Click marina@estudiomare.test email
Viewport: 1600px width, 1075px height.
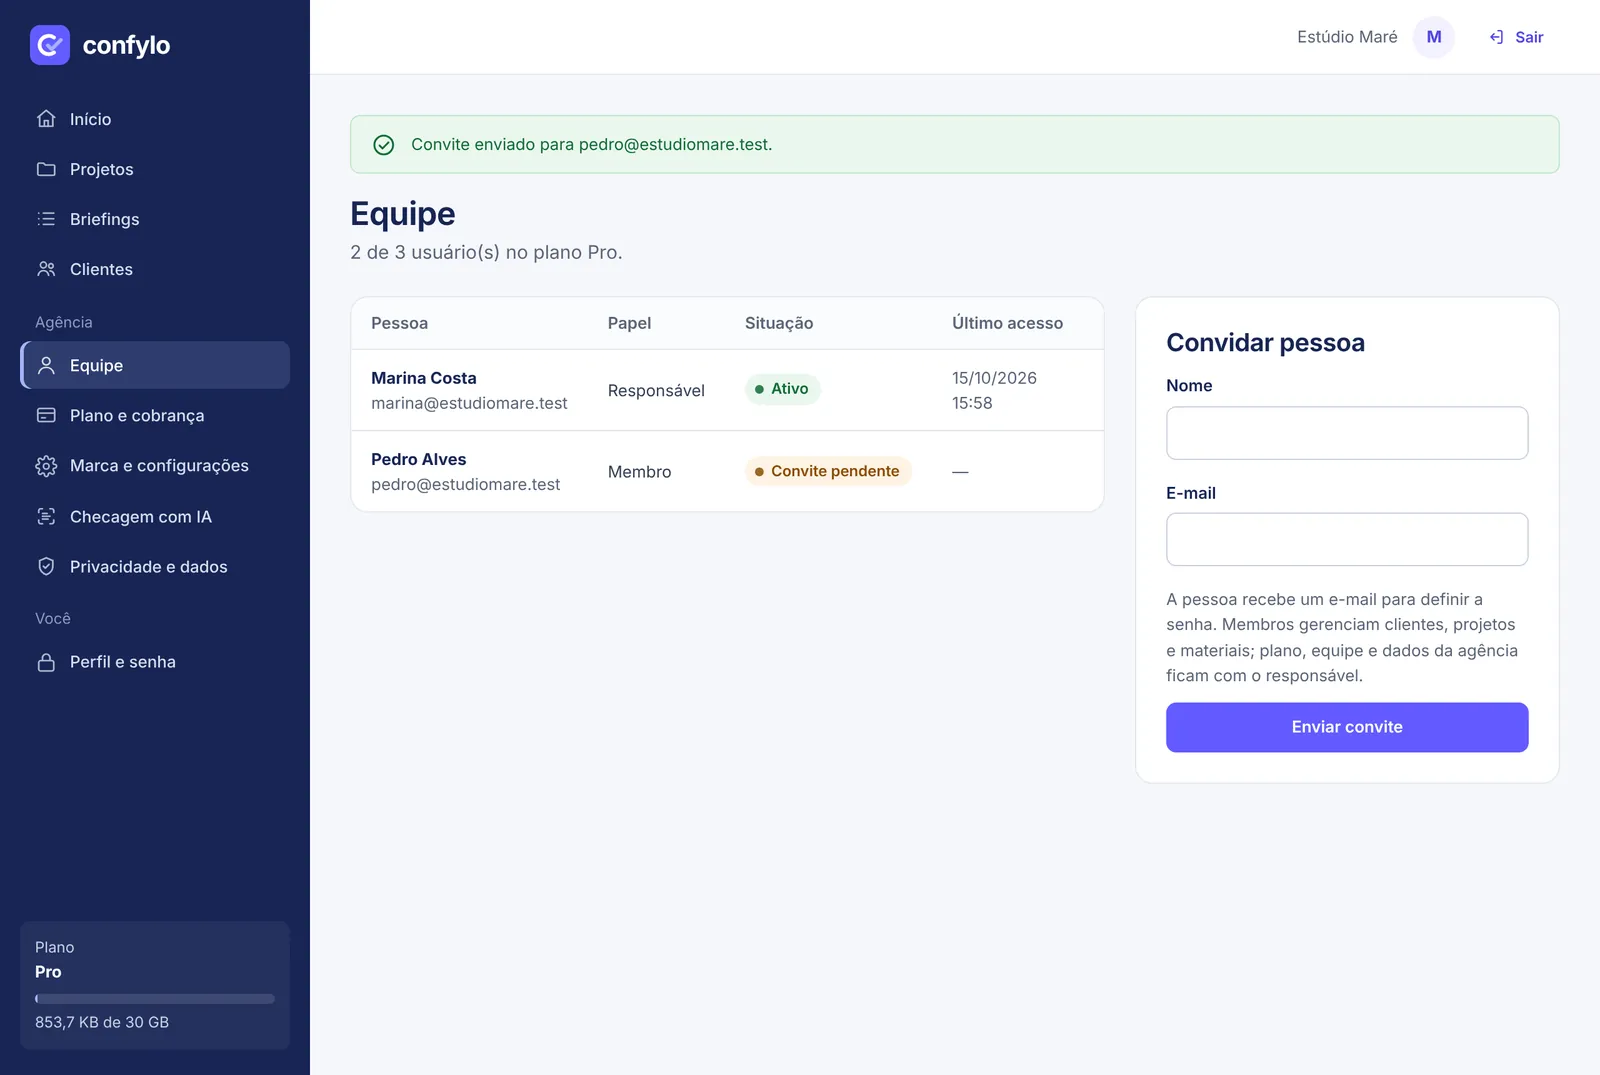click(x=469, y=403)
